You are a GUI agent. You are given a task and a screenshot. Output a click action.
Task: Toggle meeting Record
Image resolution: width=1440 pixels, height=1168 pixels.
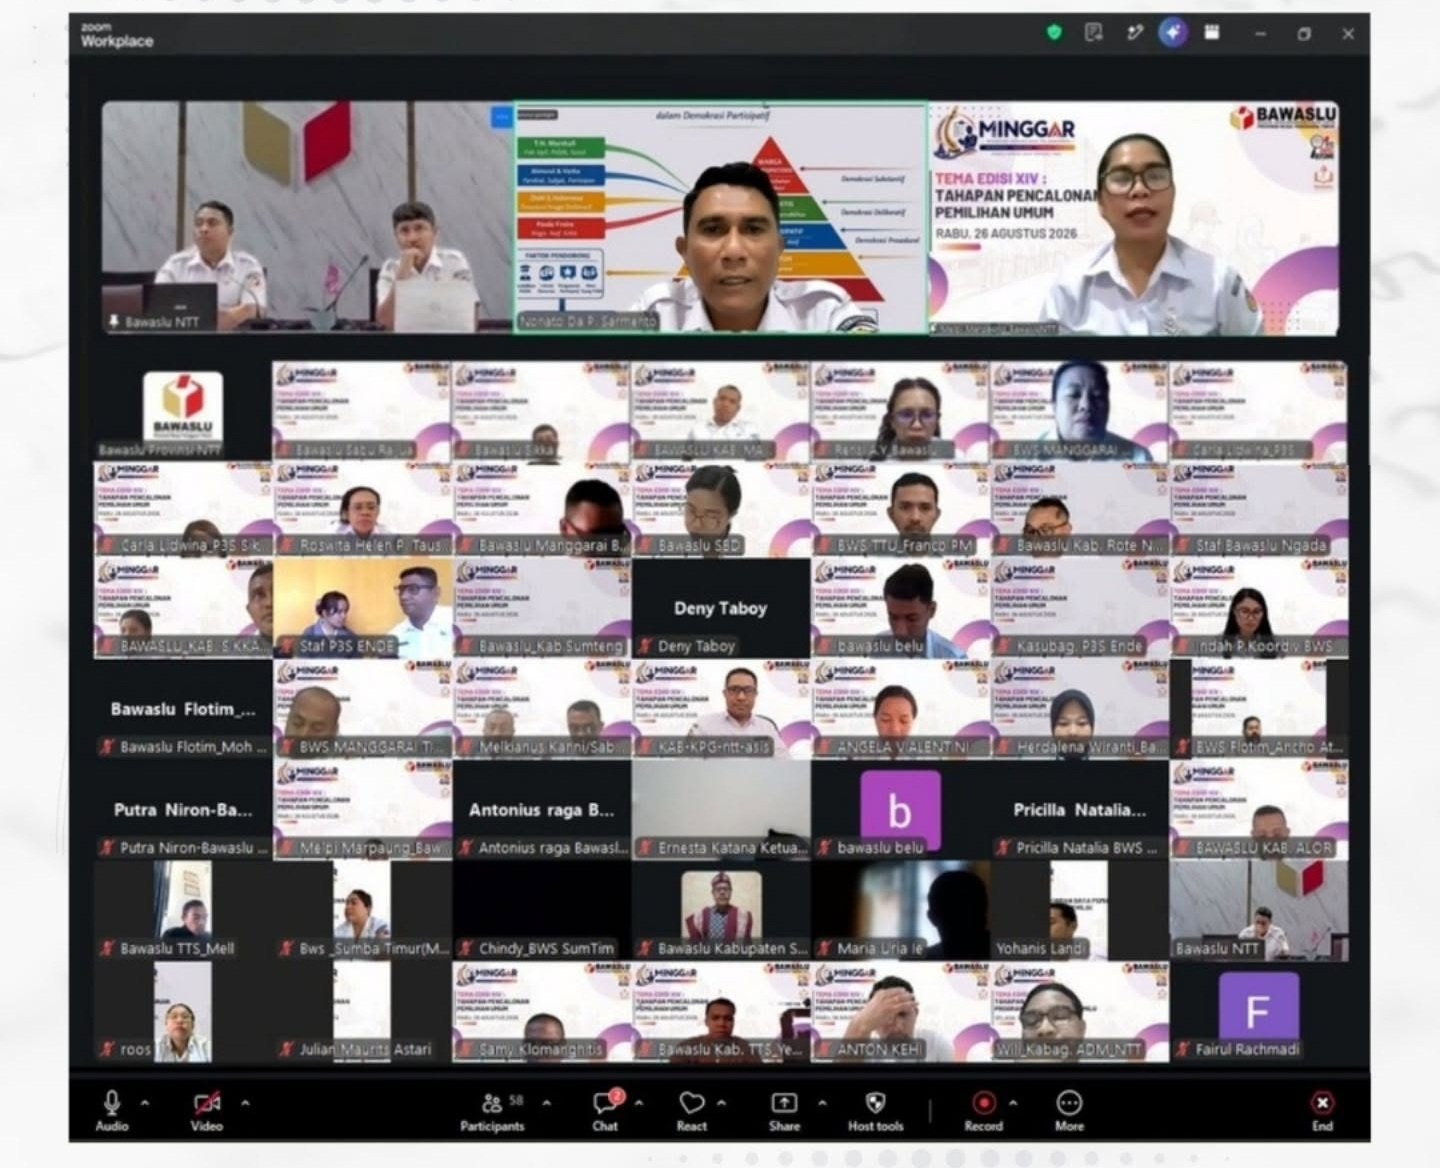(x=984, y=1110)
